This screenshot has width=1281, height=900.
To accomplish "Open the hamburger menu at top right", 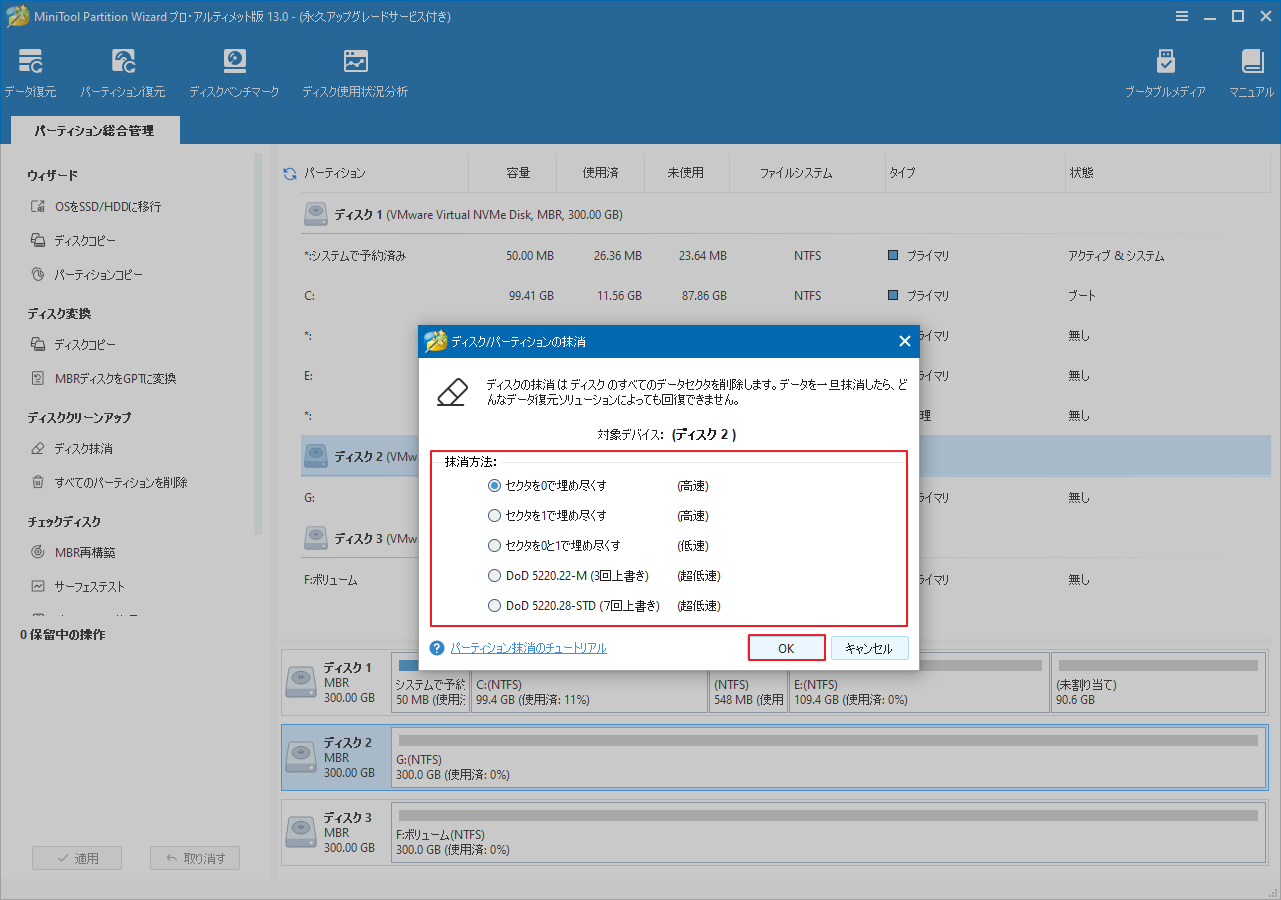I will (1181, 15).
